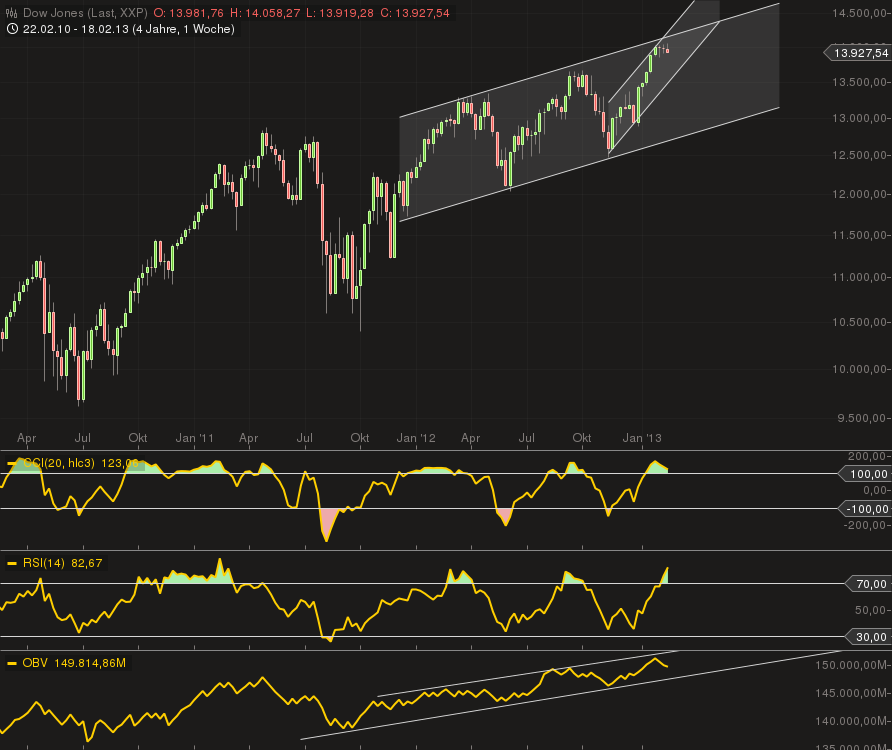Click the candlestick symbol icon top left
892x750 pixels.
pyautogui.click(x=10, y=12)
